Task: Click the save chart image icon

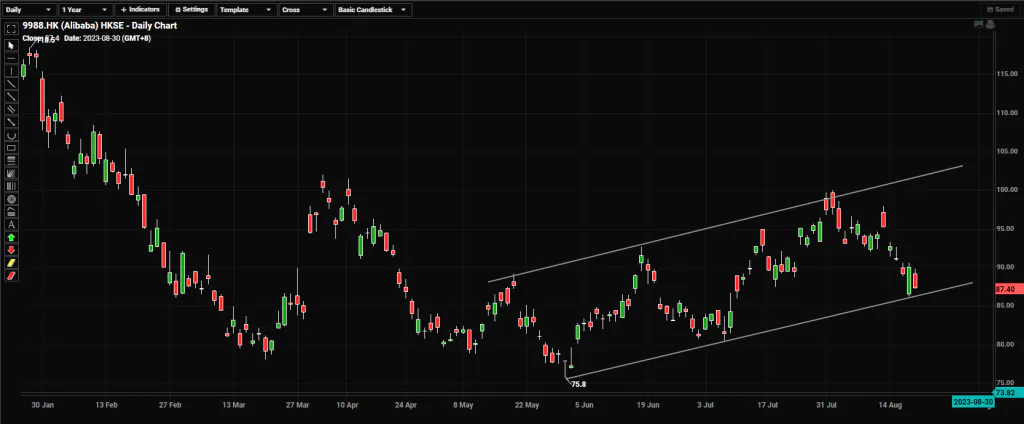Action: (978, 24)
